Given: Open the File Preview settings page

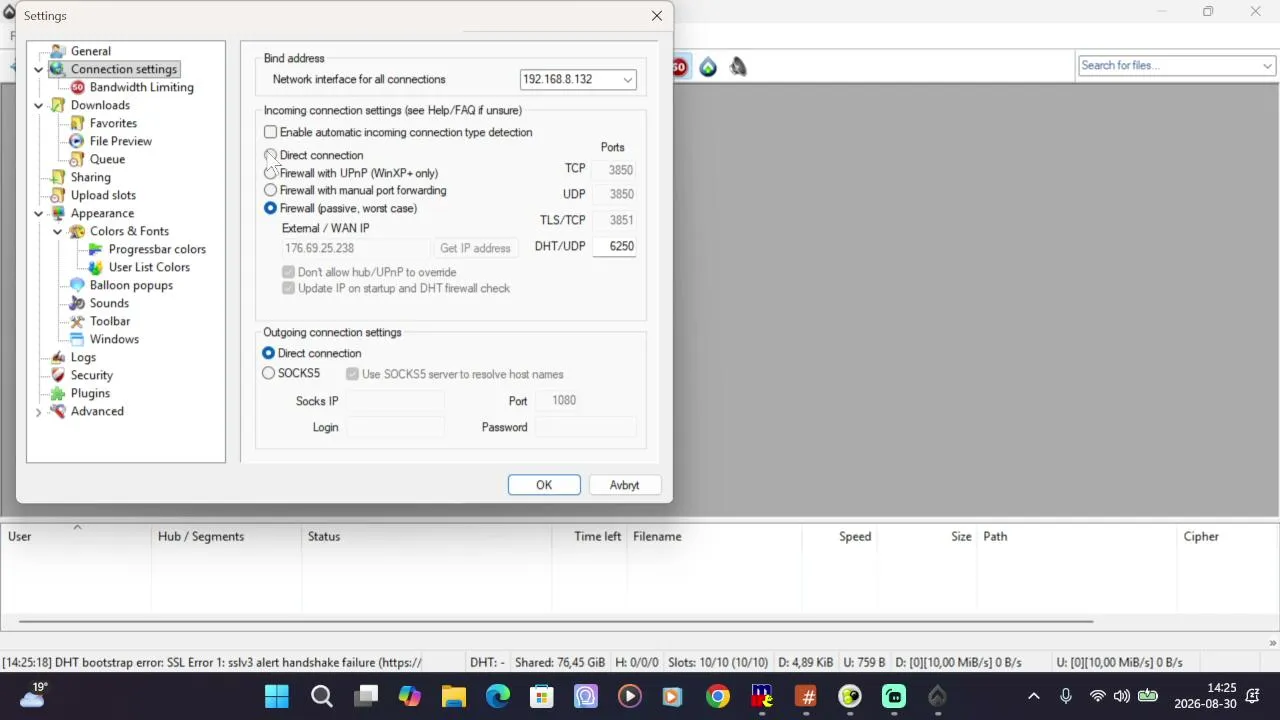Looking at the screenshot, I should point(120,141).
